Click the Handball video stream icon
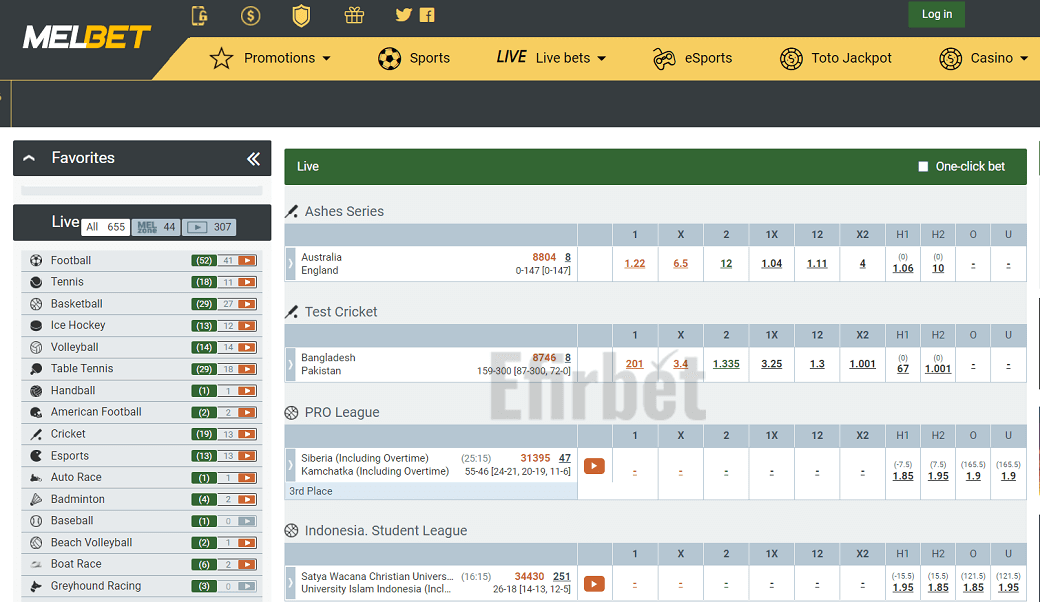The height and width of the screenshot is (602, 1040). point(247,391)
